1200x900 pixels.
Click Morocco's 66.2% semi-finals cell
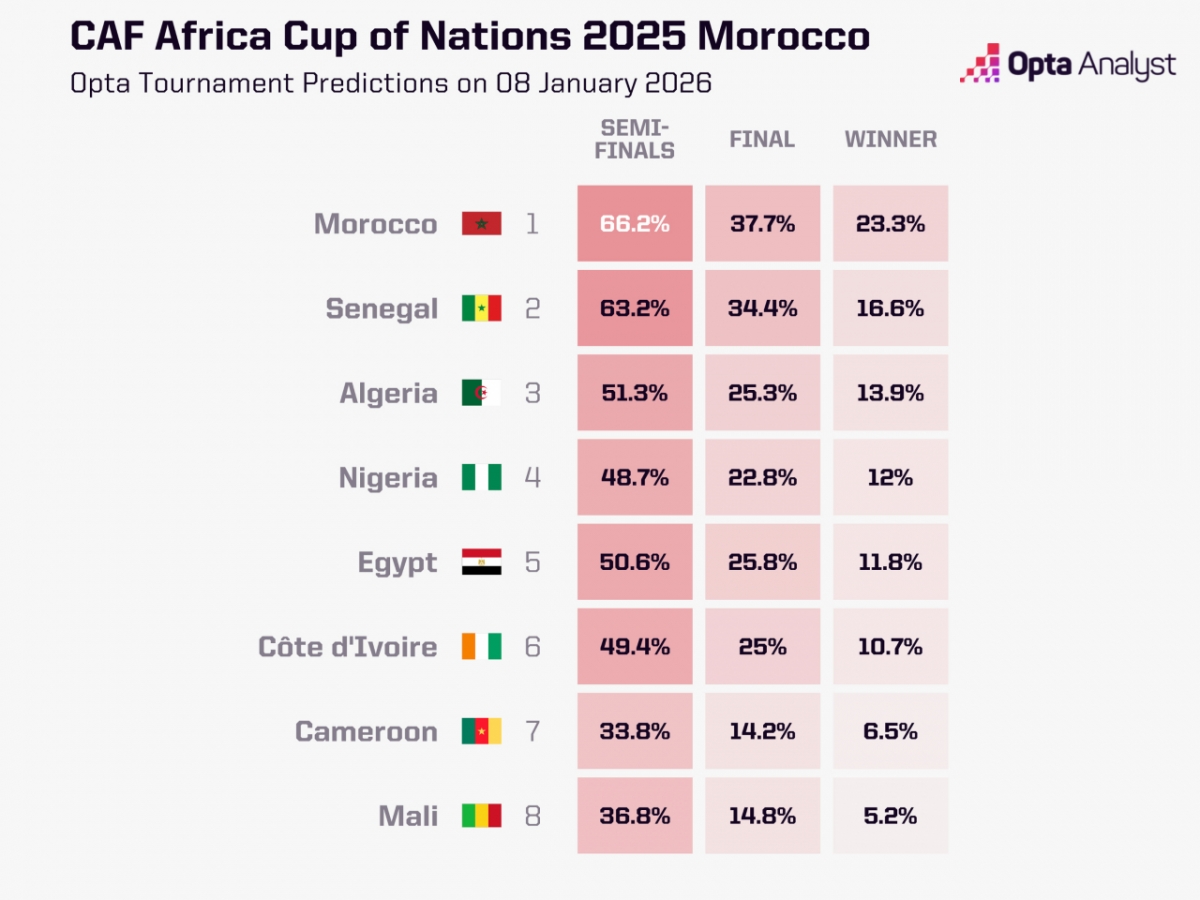point(635,224)
